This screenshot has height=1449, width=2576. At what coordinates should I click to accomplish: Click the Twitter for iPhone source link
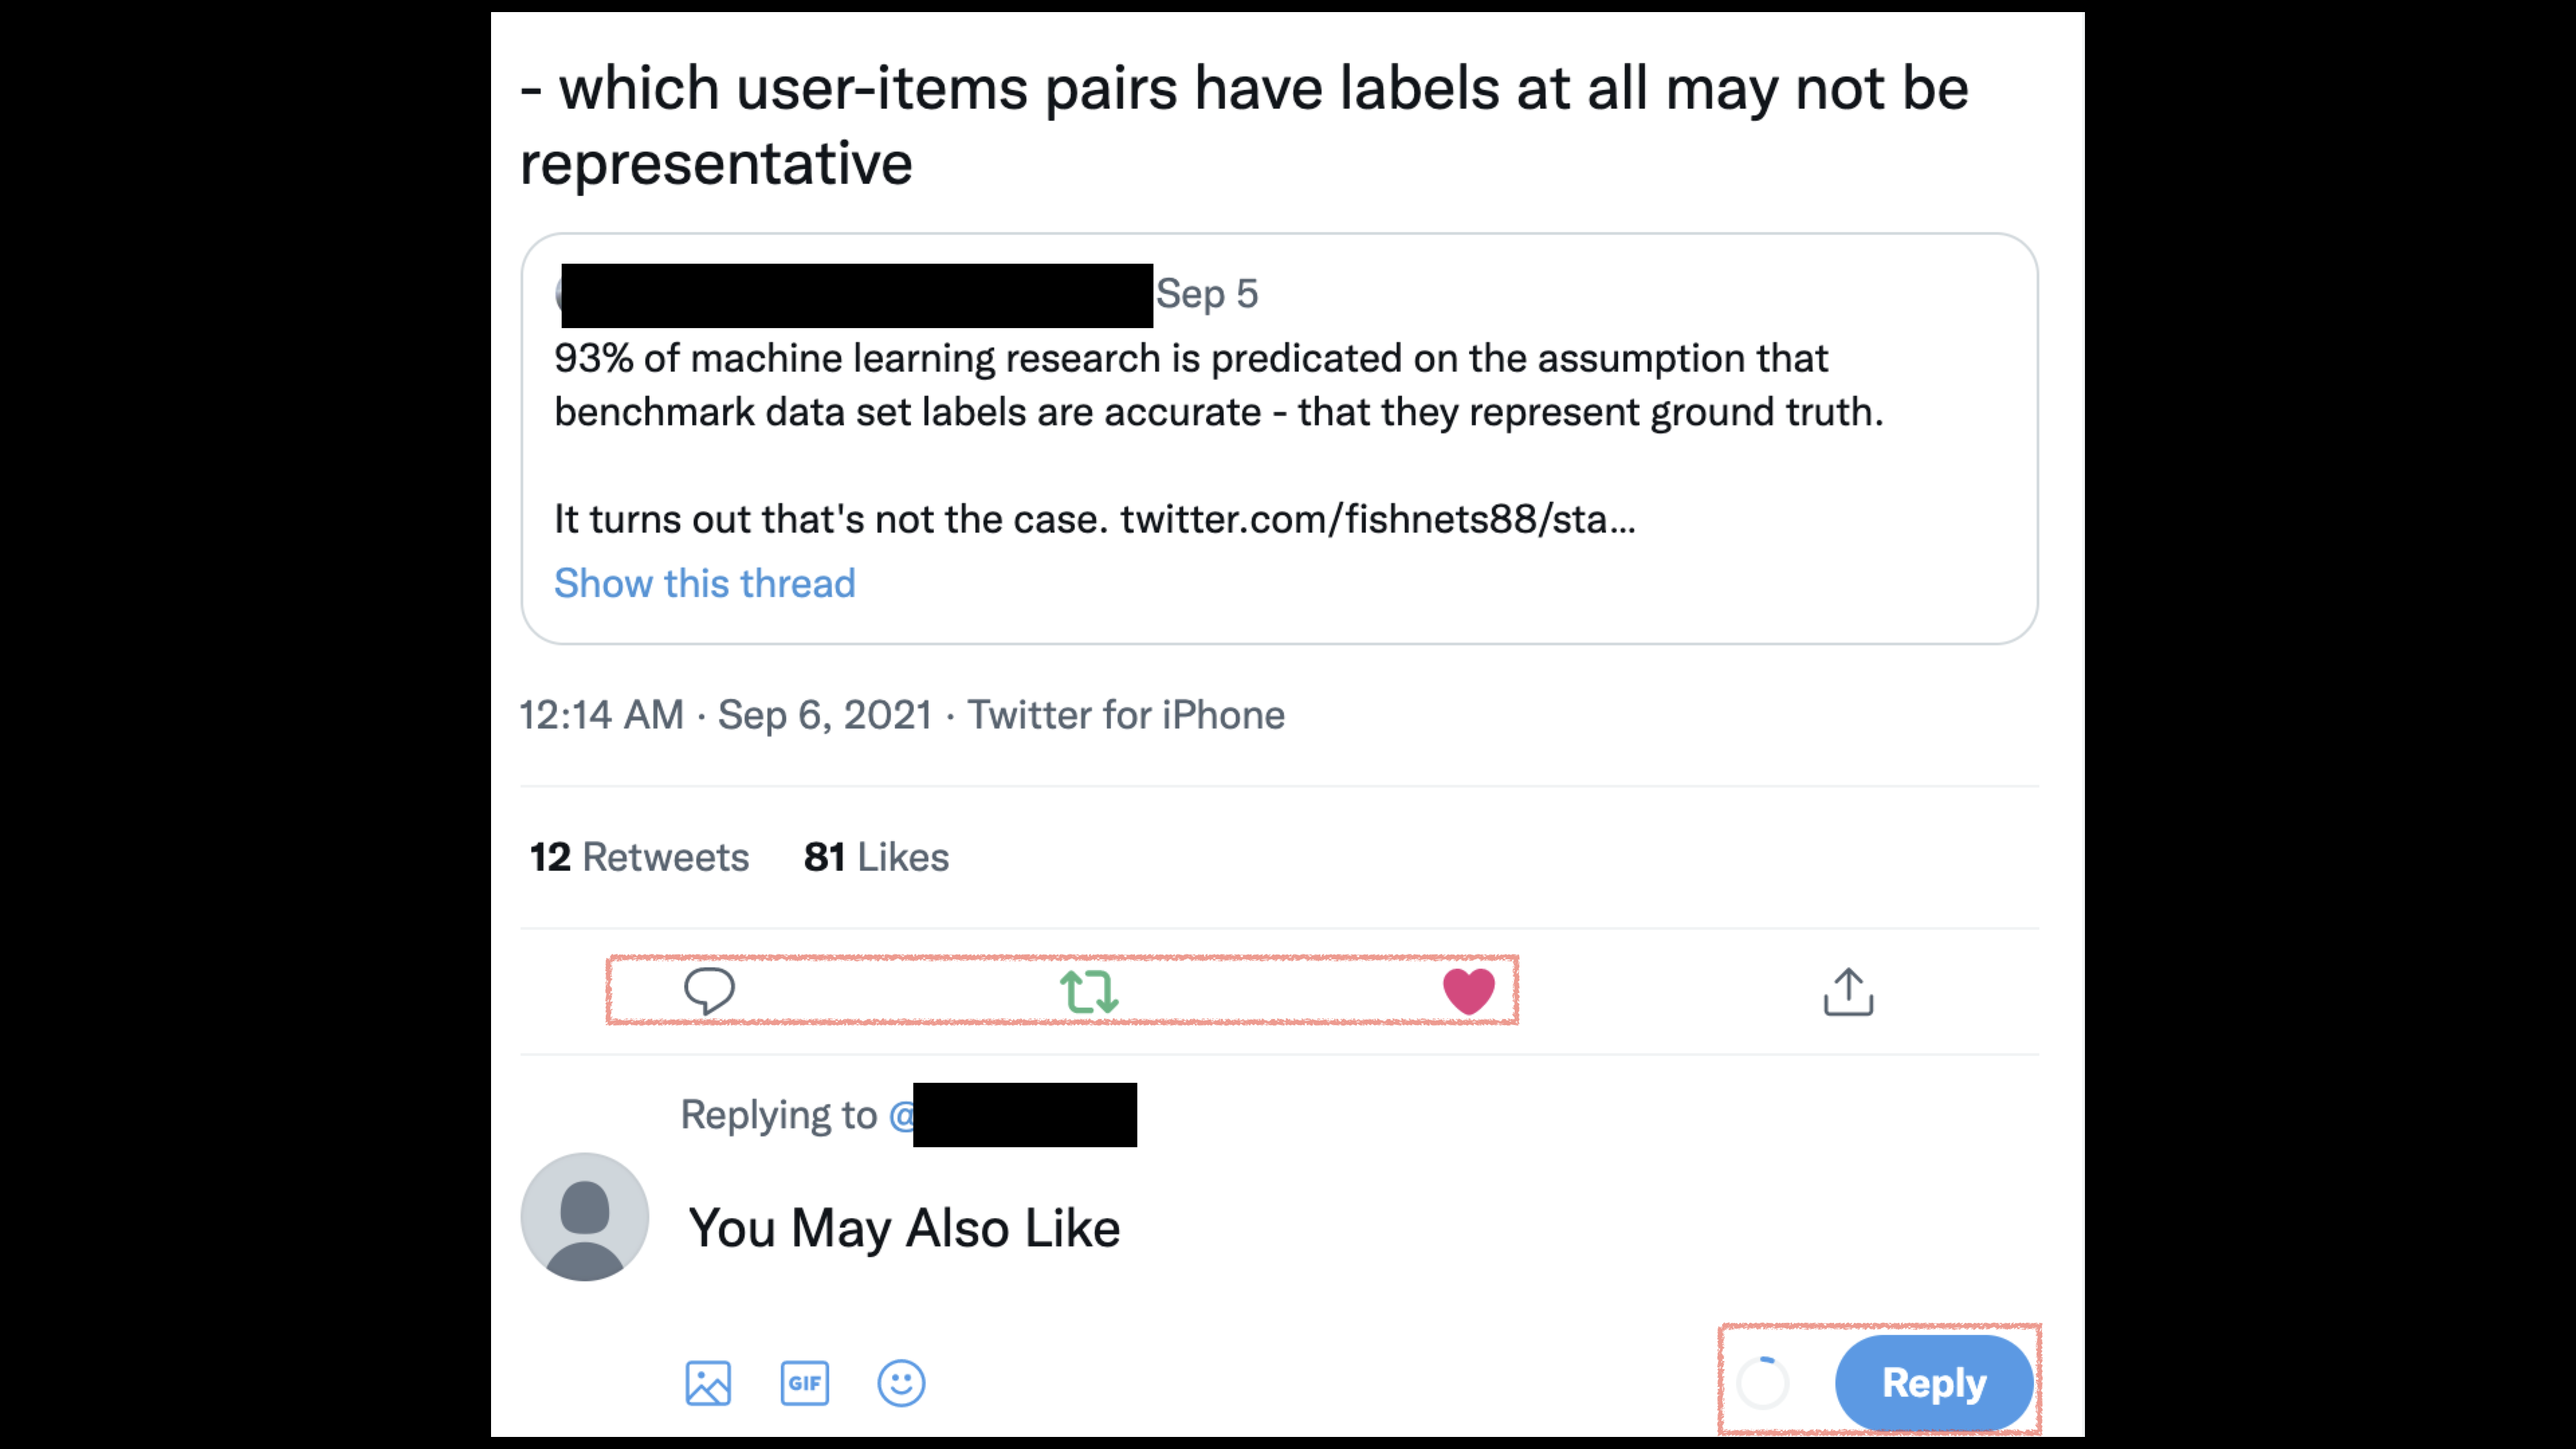[1126, 715]
